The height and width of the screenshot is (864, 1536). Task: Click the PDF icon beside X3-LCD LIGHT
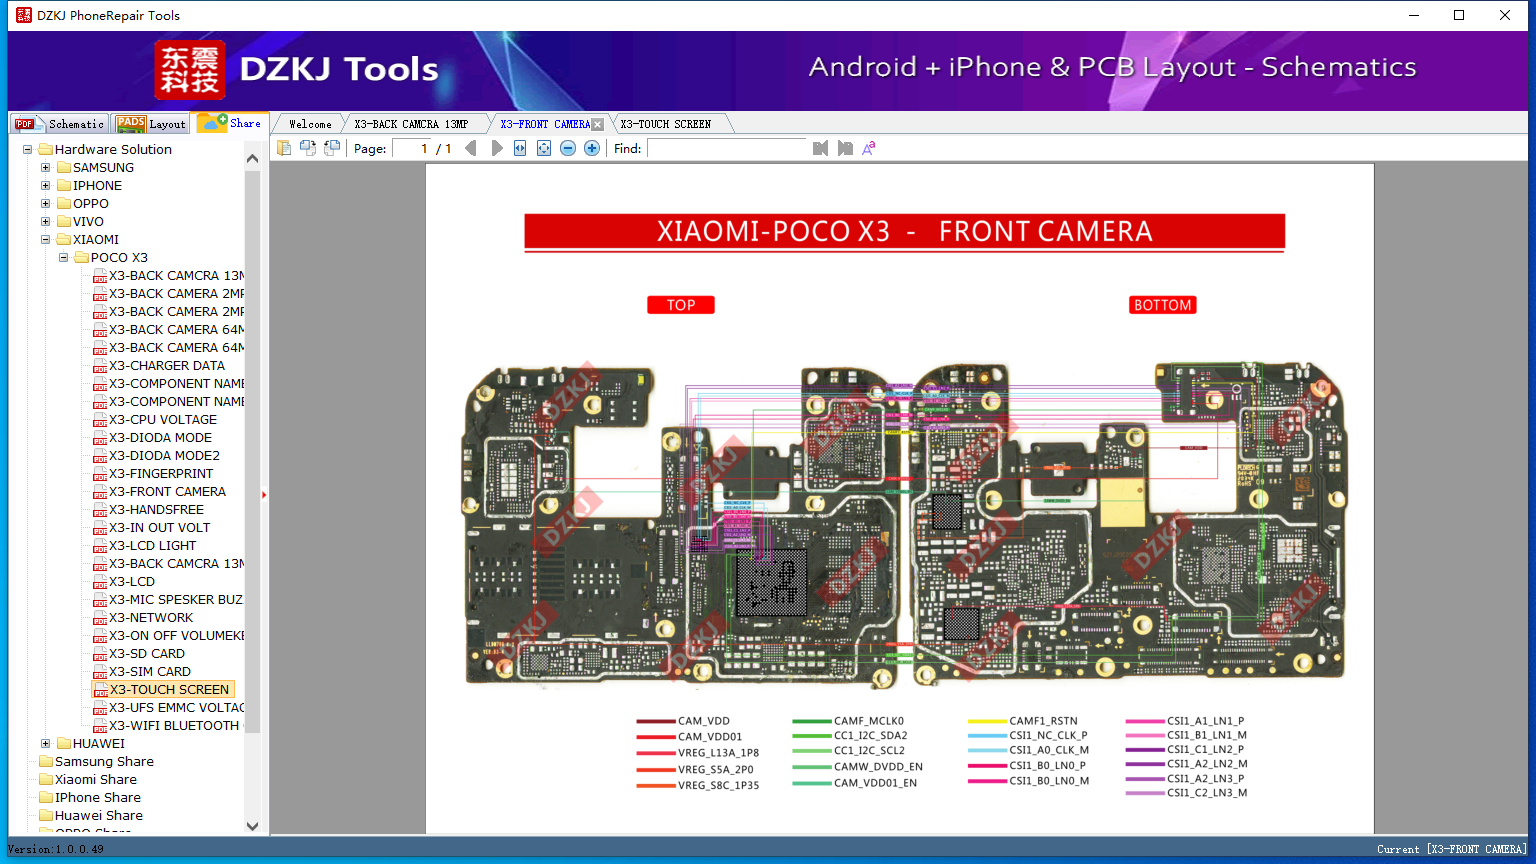coord(100,546)
